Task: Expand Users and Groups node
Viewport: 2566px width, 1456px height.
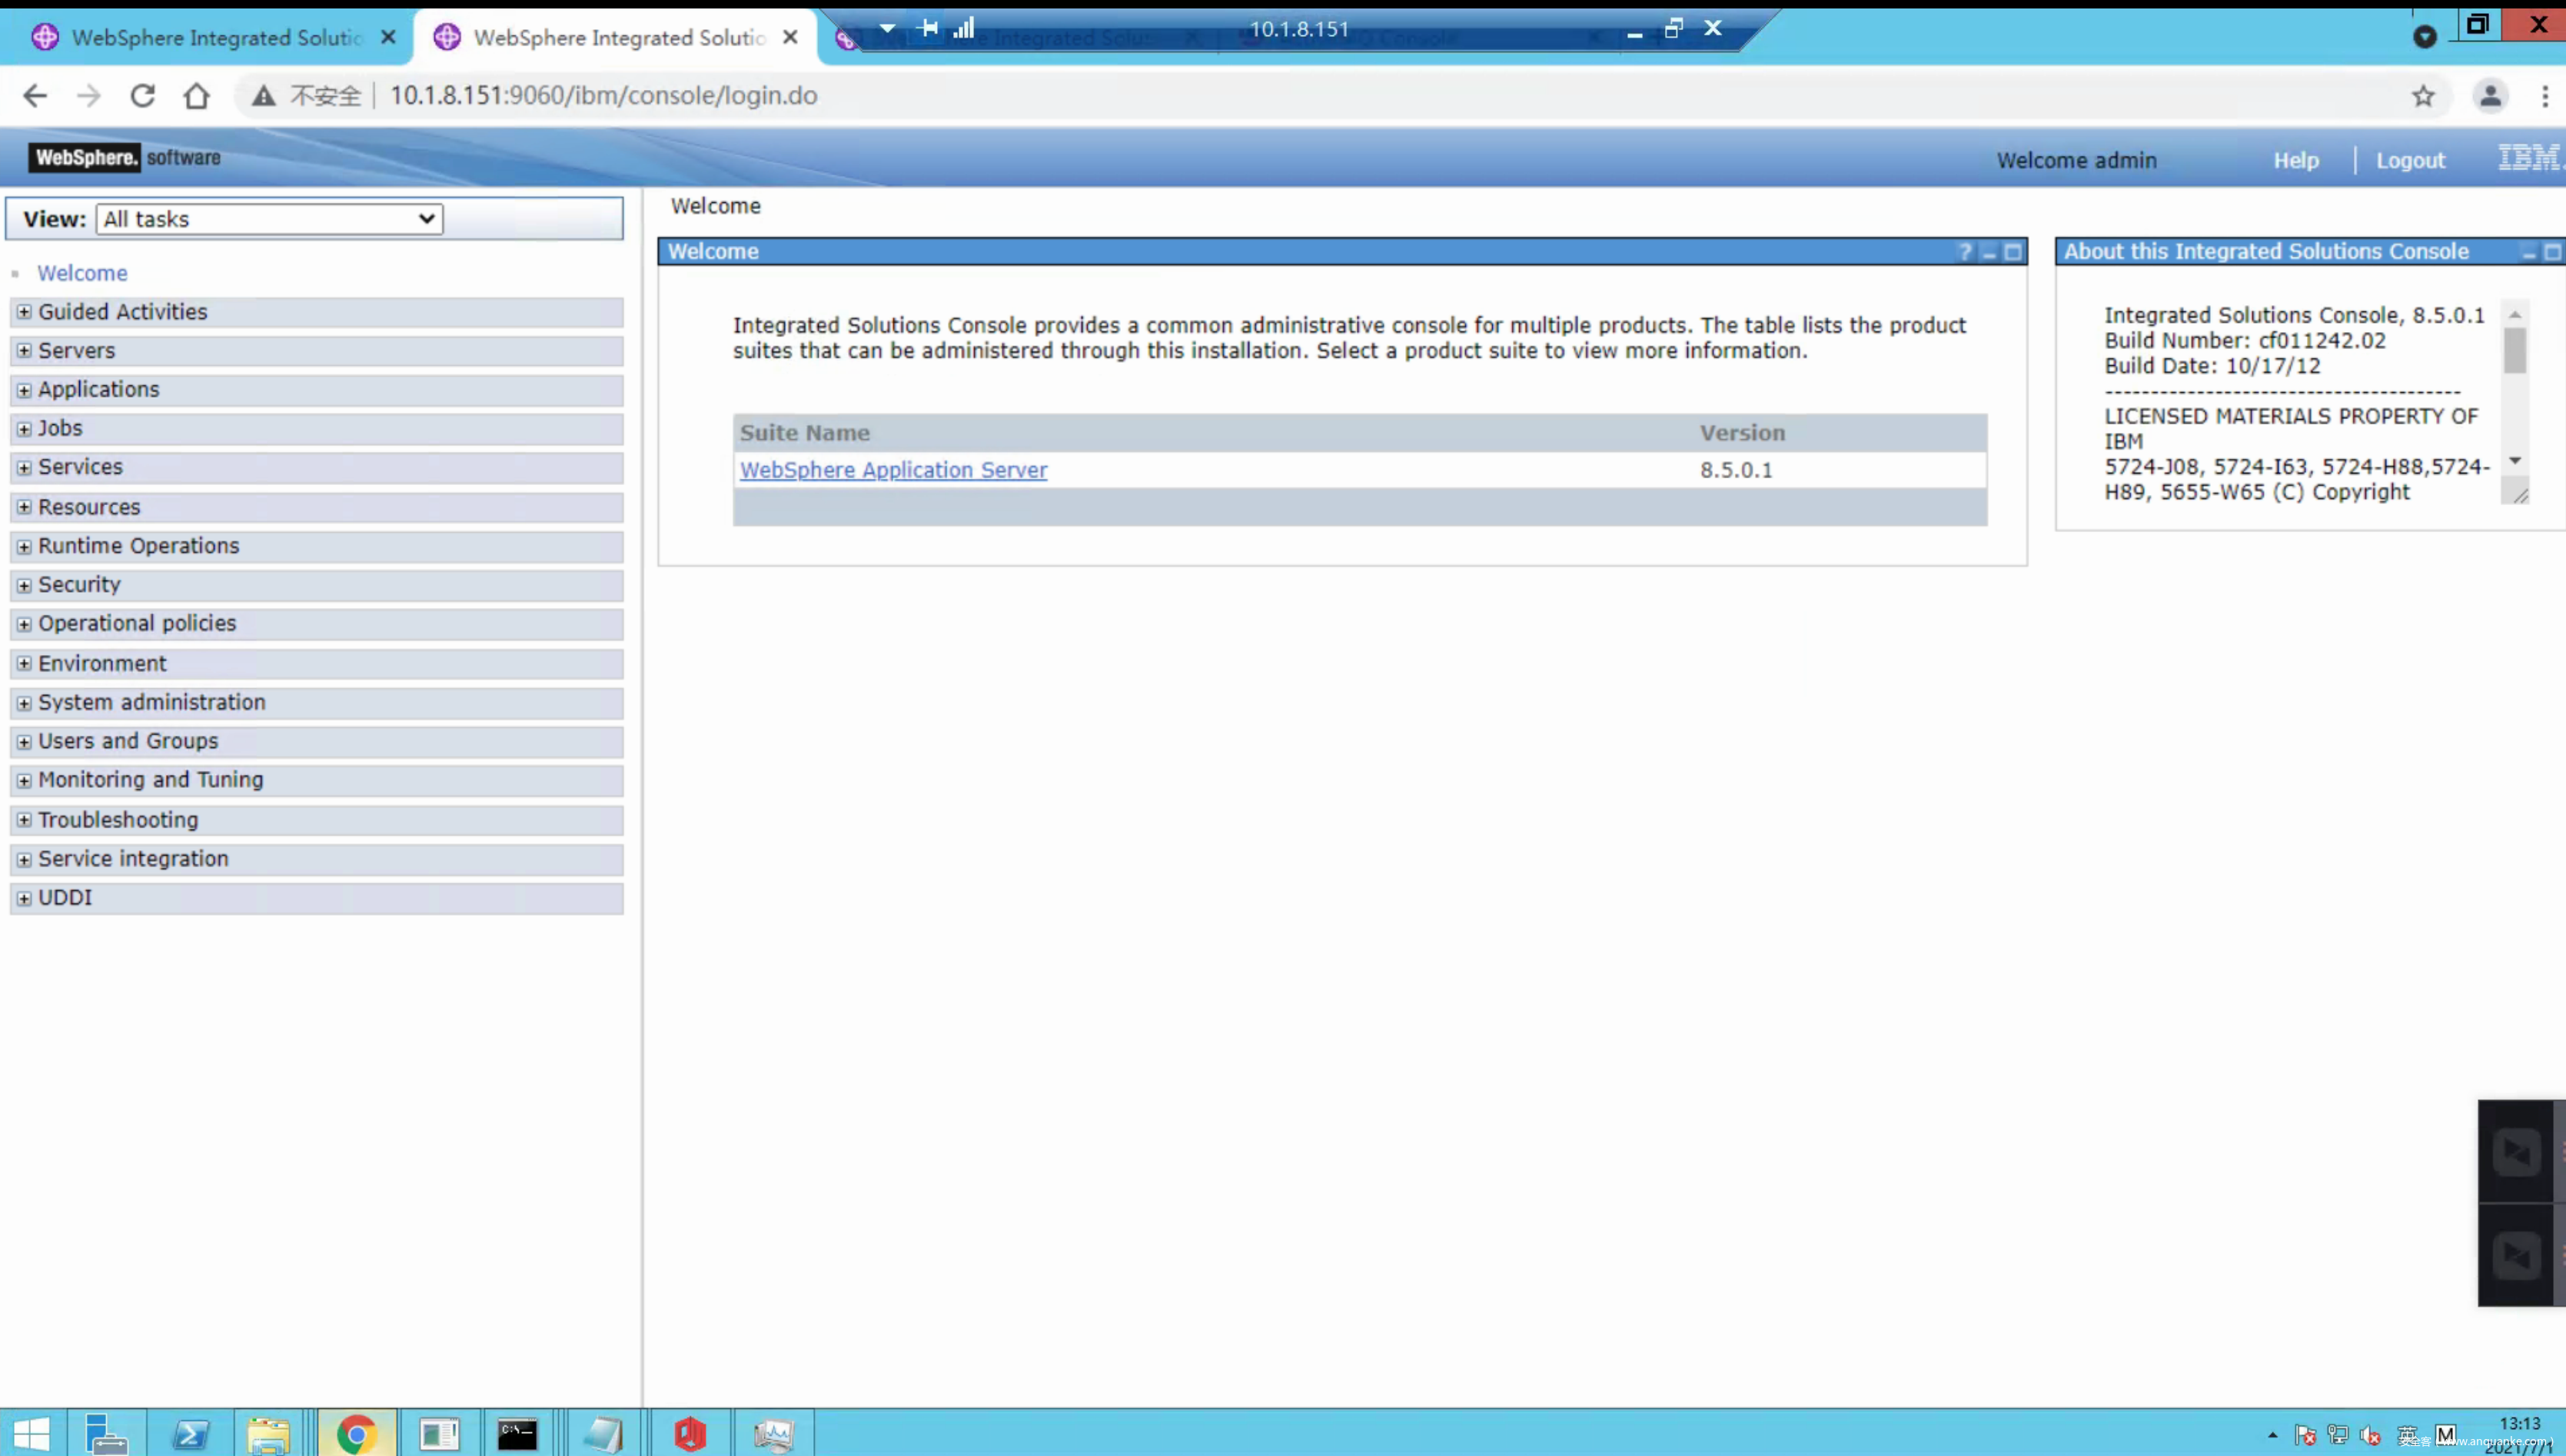Action: (24, 742)
